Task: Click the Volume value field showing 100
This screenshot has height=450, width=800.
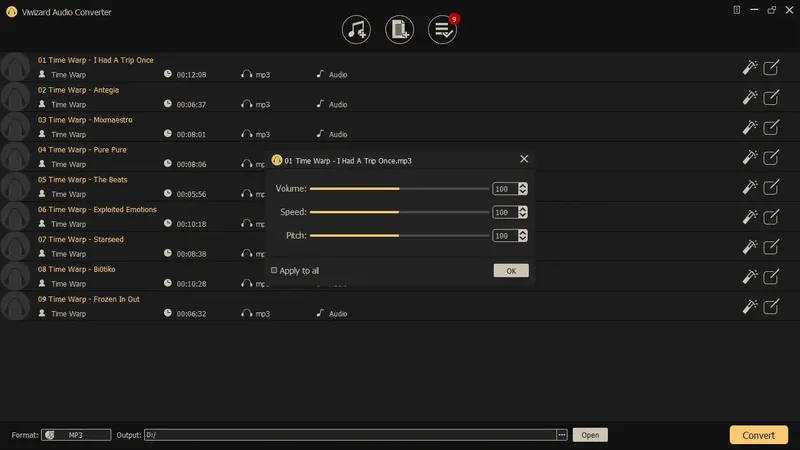Action: (x=505, y=189)
